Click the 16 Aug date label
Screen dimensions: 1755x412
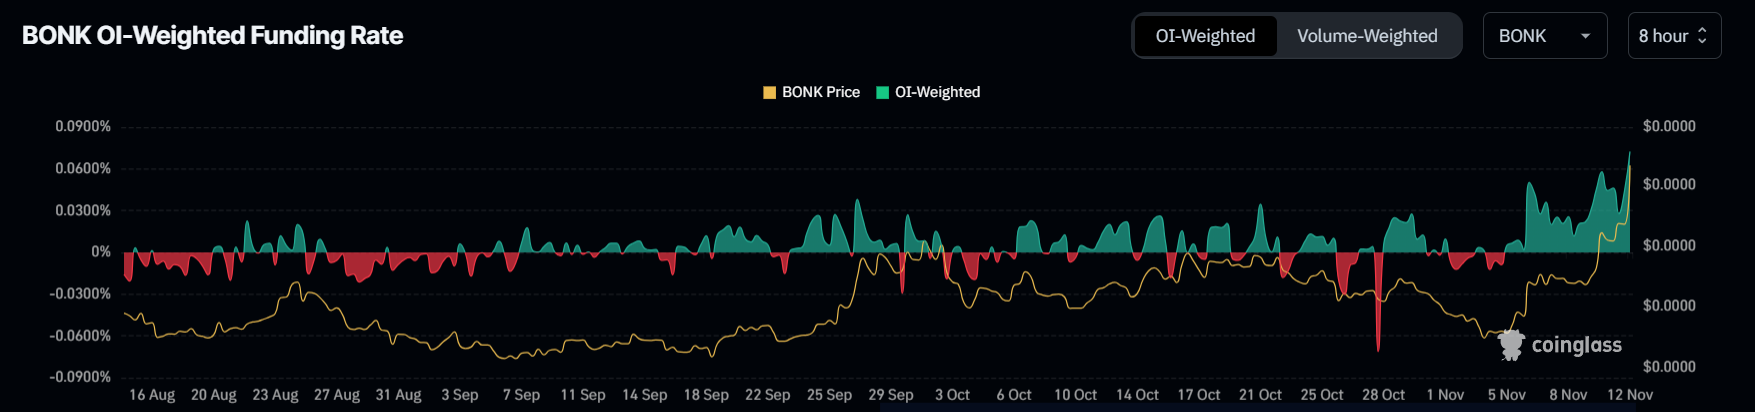[152, 395]
